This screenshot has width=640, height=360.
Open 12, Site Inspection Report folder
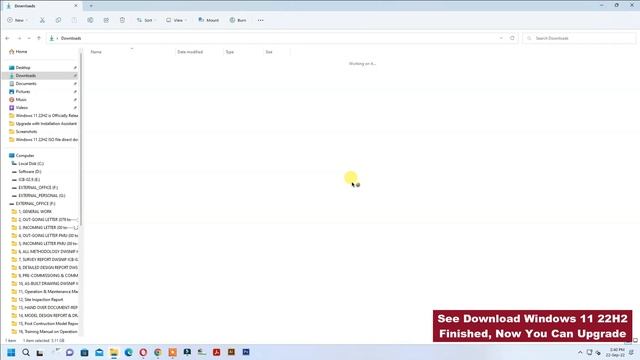pyautogui.click(x=41, y=300)
